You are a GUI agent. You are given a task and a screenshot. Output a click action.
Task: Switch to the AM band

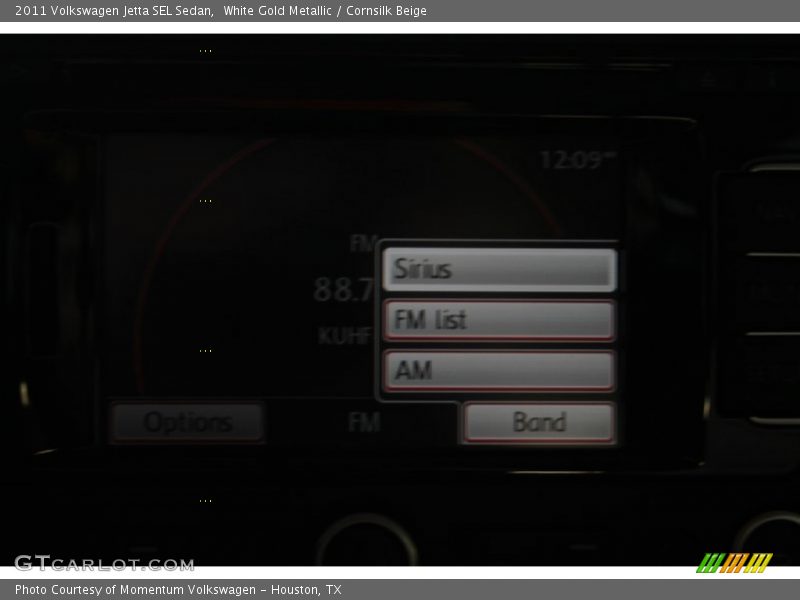(x=497, y=370)
